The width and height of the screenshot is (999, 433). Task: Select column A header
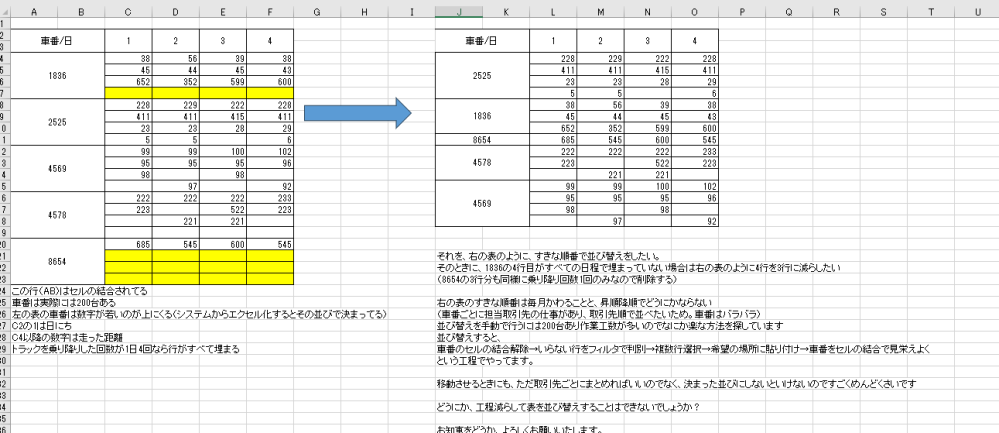point(33,11)
